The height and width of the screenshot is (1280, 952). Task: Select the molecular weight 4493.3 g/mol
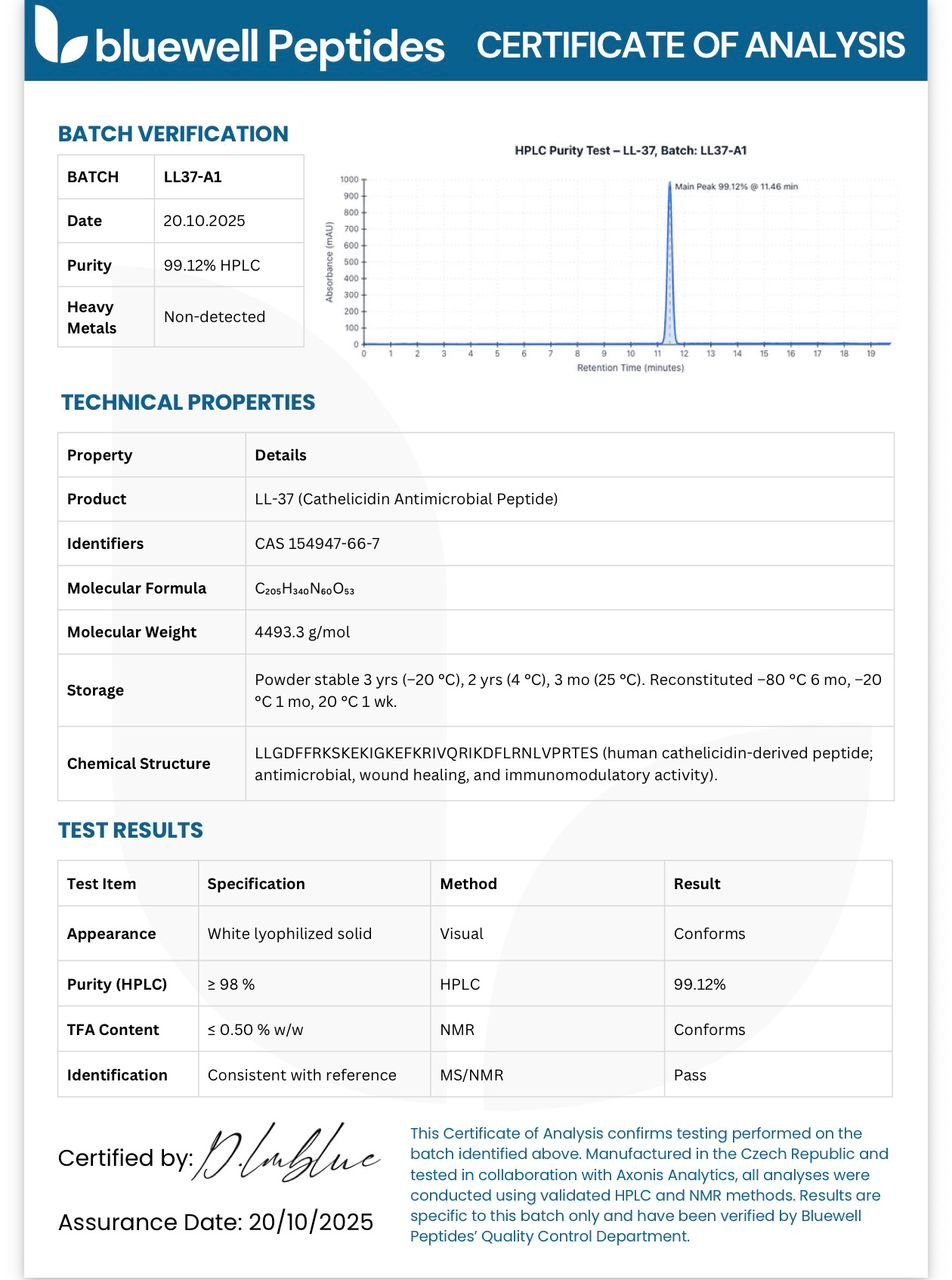click(x=302, y=632)
